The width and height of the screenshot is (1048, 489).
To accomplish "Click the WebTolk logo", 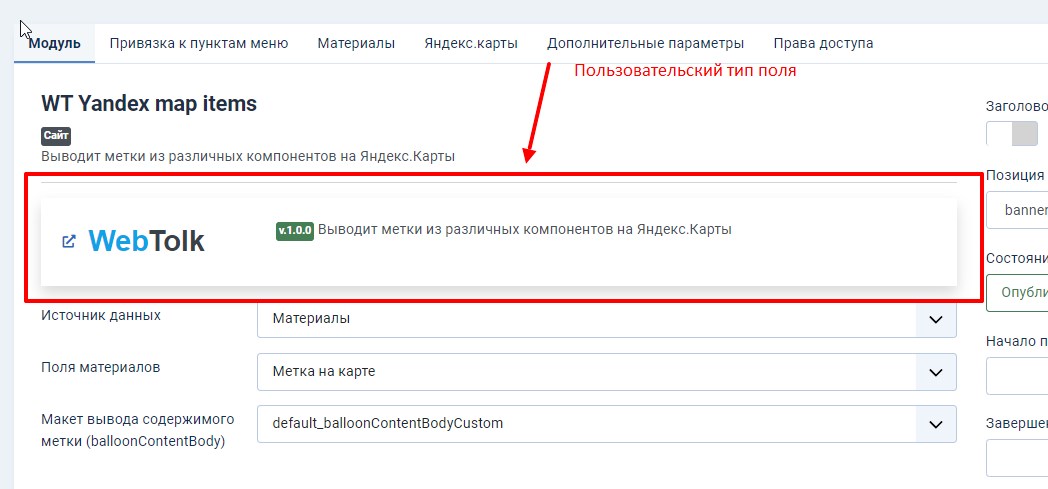I will pos(146,241).
